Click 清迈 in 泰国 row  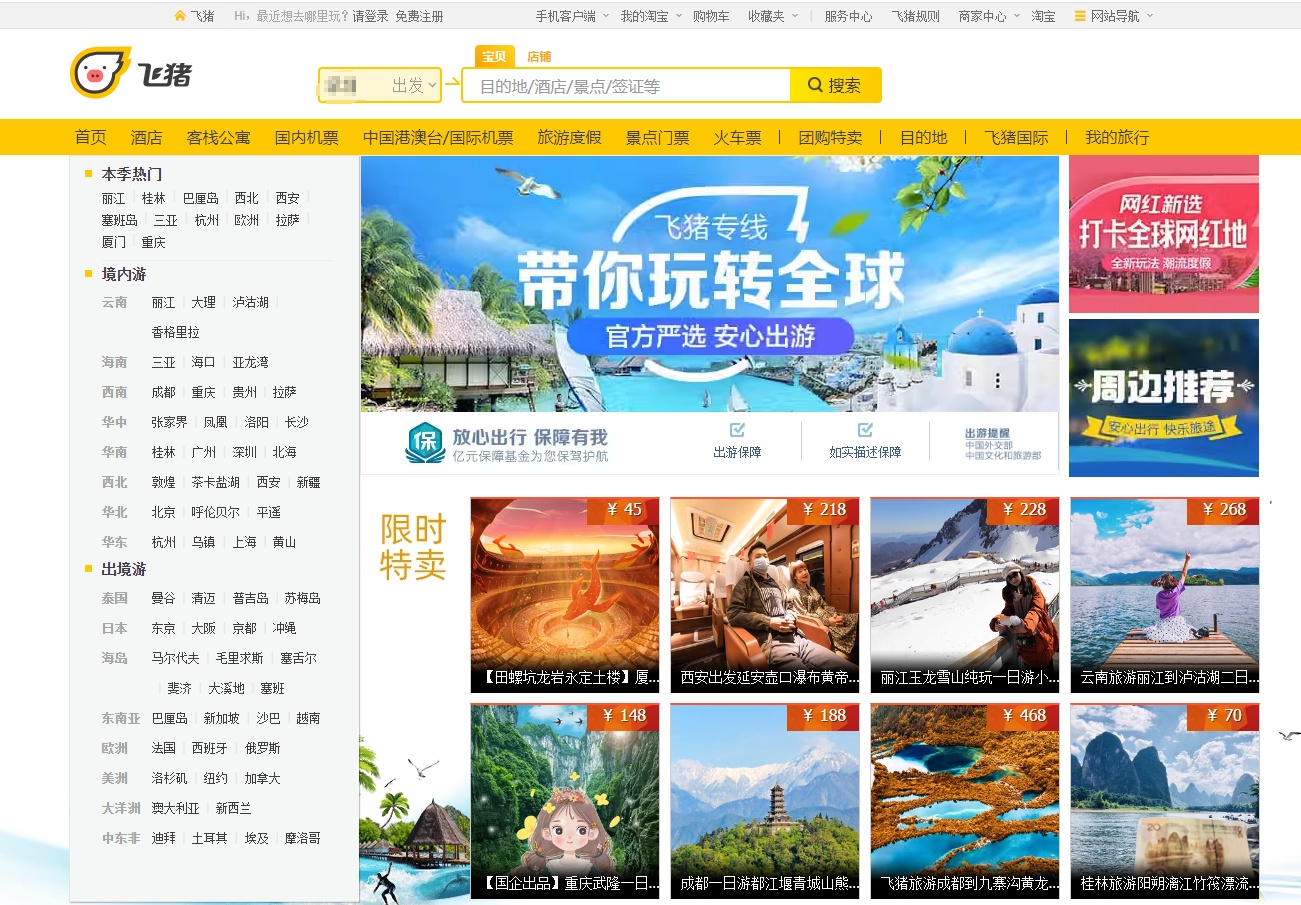coord(203,598)
